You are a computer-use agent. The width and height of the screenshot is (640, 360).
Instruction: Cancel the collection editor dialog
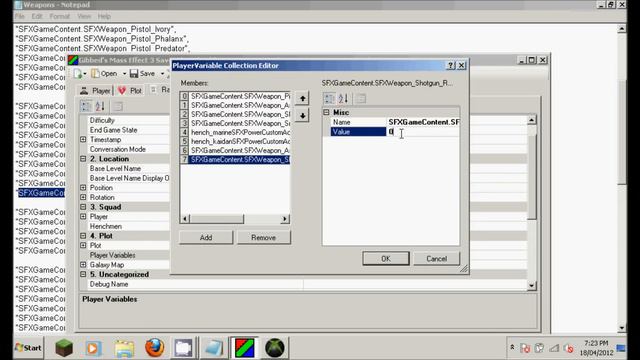click(436, 259)
